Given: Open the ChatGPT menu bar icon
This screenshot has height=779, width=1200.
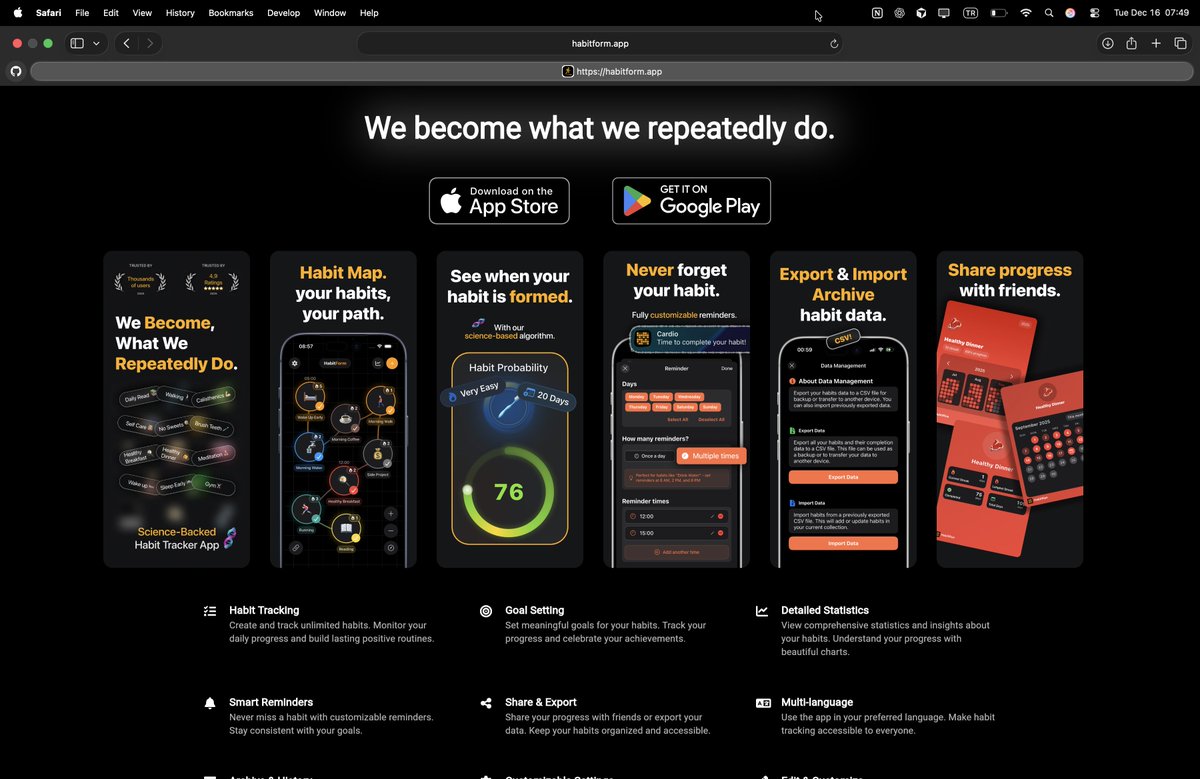Looking at the screenshot, I should pyautogui.click(x=899, y=13).
